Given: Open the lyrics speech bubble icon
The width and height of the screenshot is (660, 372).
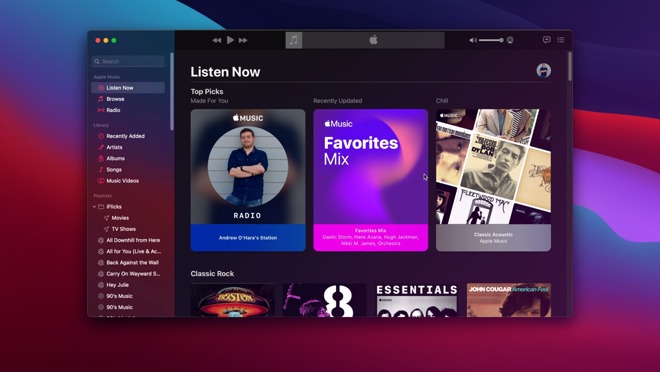Looking at the screenshot, I should click(x=546, y=40).
